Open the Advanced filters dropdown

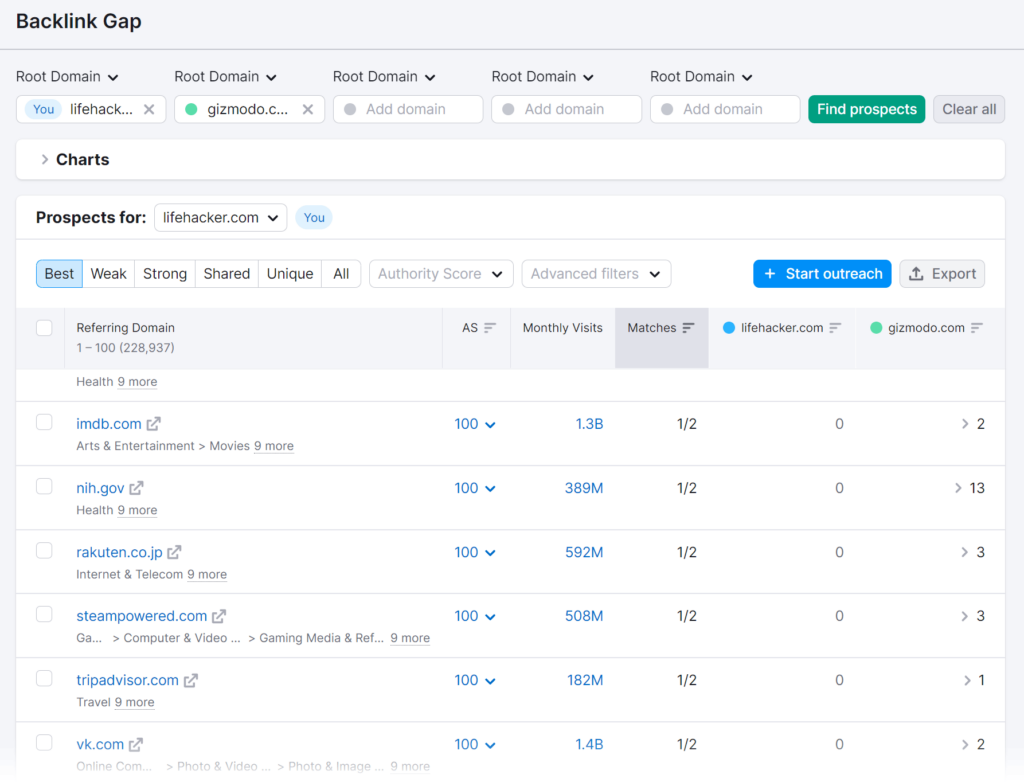click(596, 274)
